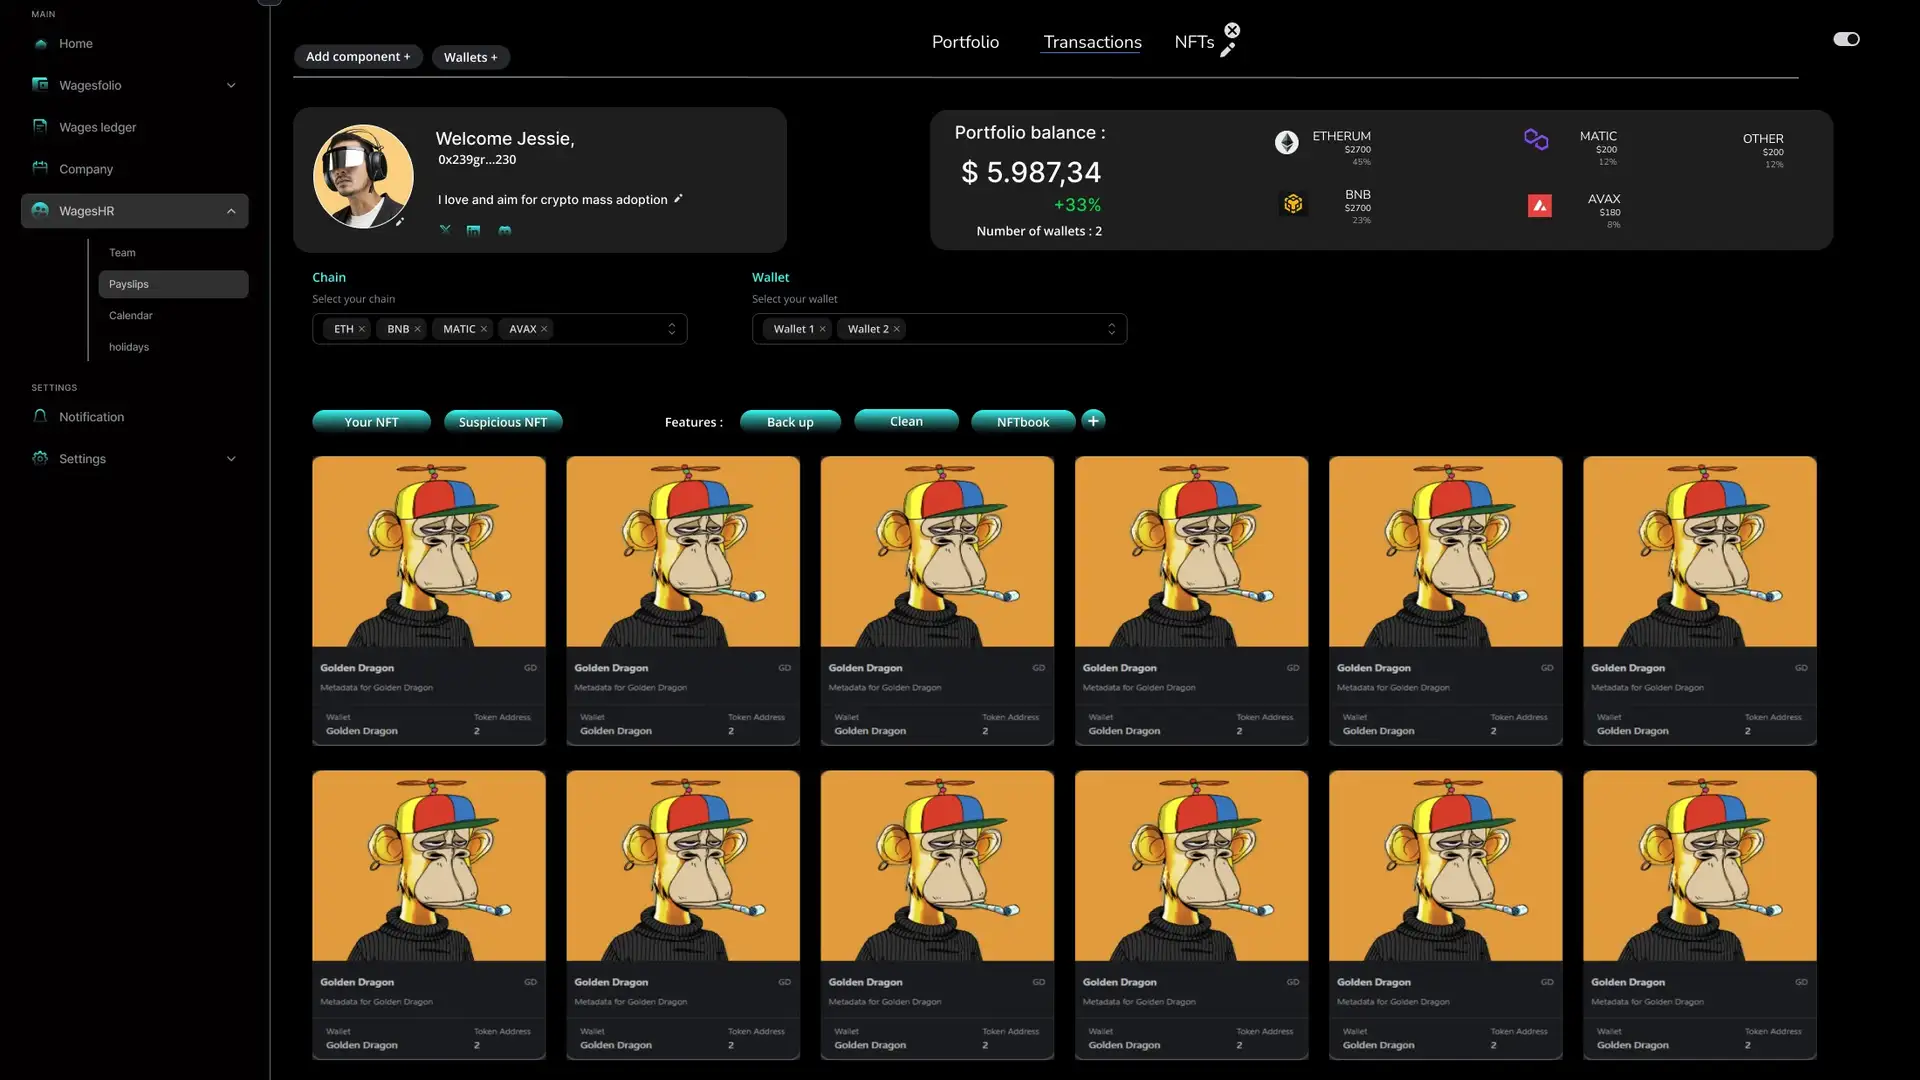The height and width of the screenshot is (1080, 1920).
Task: Click the NFTbook feature button
Action: click(x=1023, y=422)
